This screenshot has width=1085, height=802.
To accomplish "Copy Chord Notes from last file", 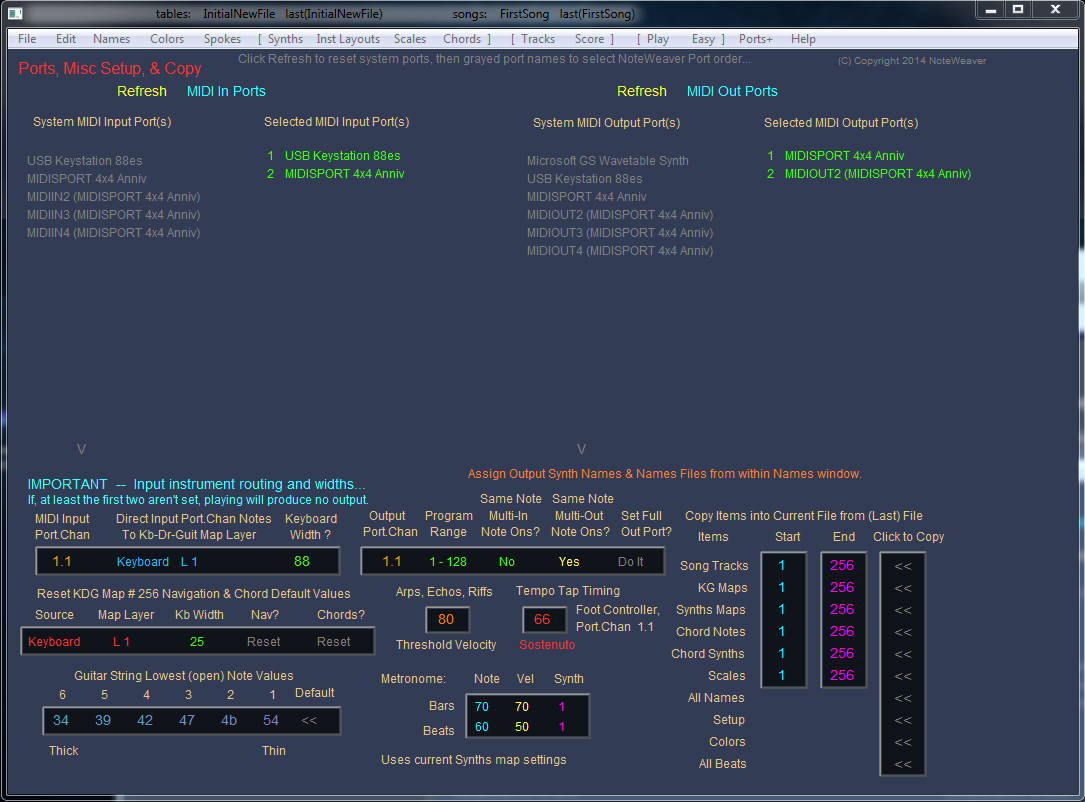I will tap(903, 632).
